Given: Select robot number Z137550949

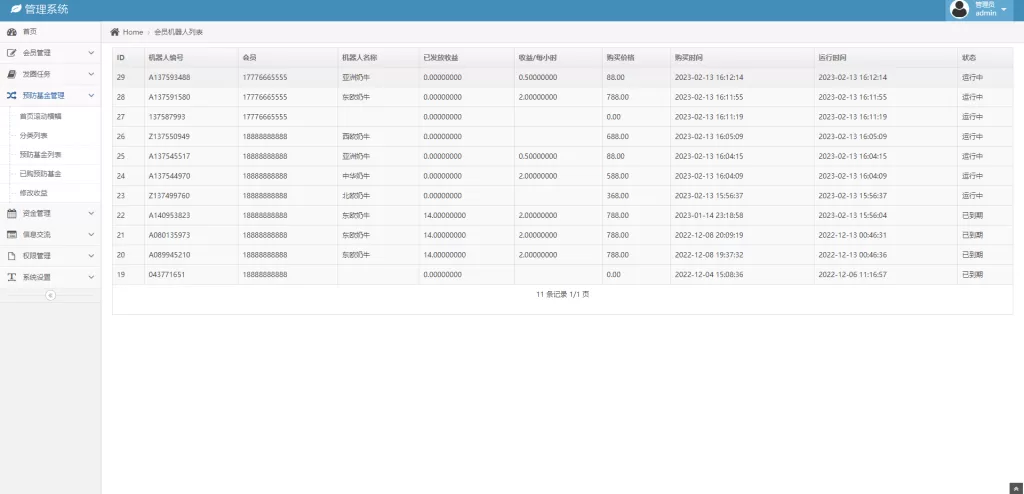Looking at the screenshot, I should [169, 137].
